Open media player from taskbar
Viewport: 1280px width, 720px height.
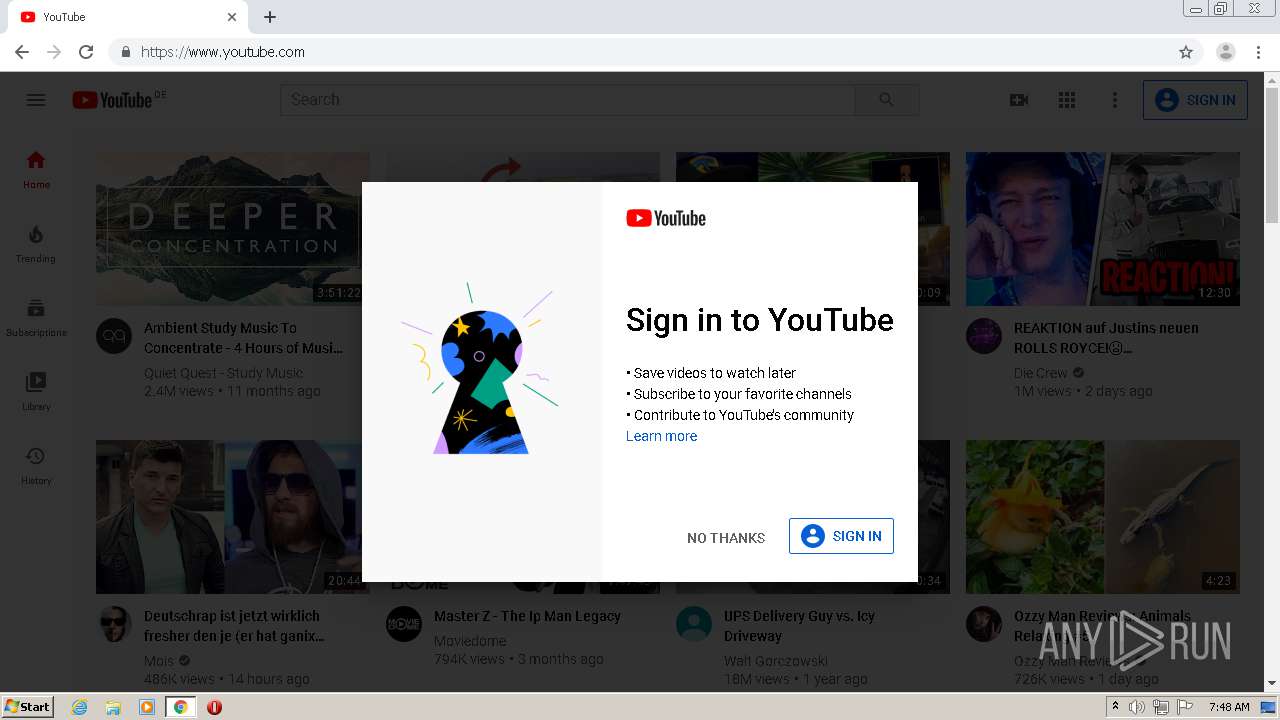pyautogui.click(x=147, y=707)
